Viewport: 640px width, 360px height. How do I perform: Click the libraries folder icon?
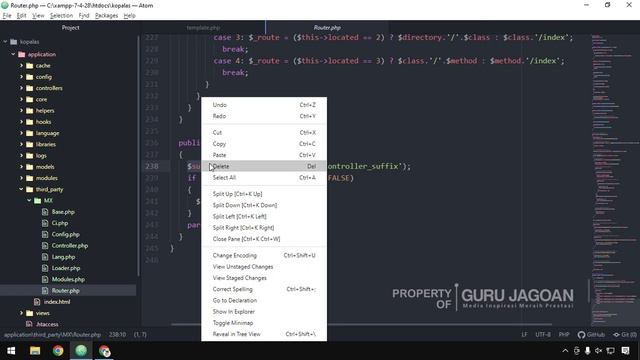pyautogui.click(x=29, y=144)
